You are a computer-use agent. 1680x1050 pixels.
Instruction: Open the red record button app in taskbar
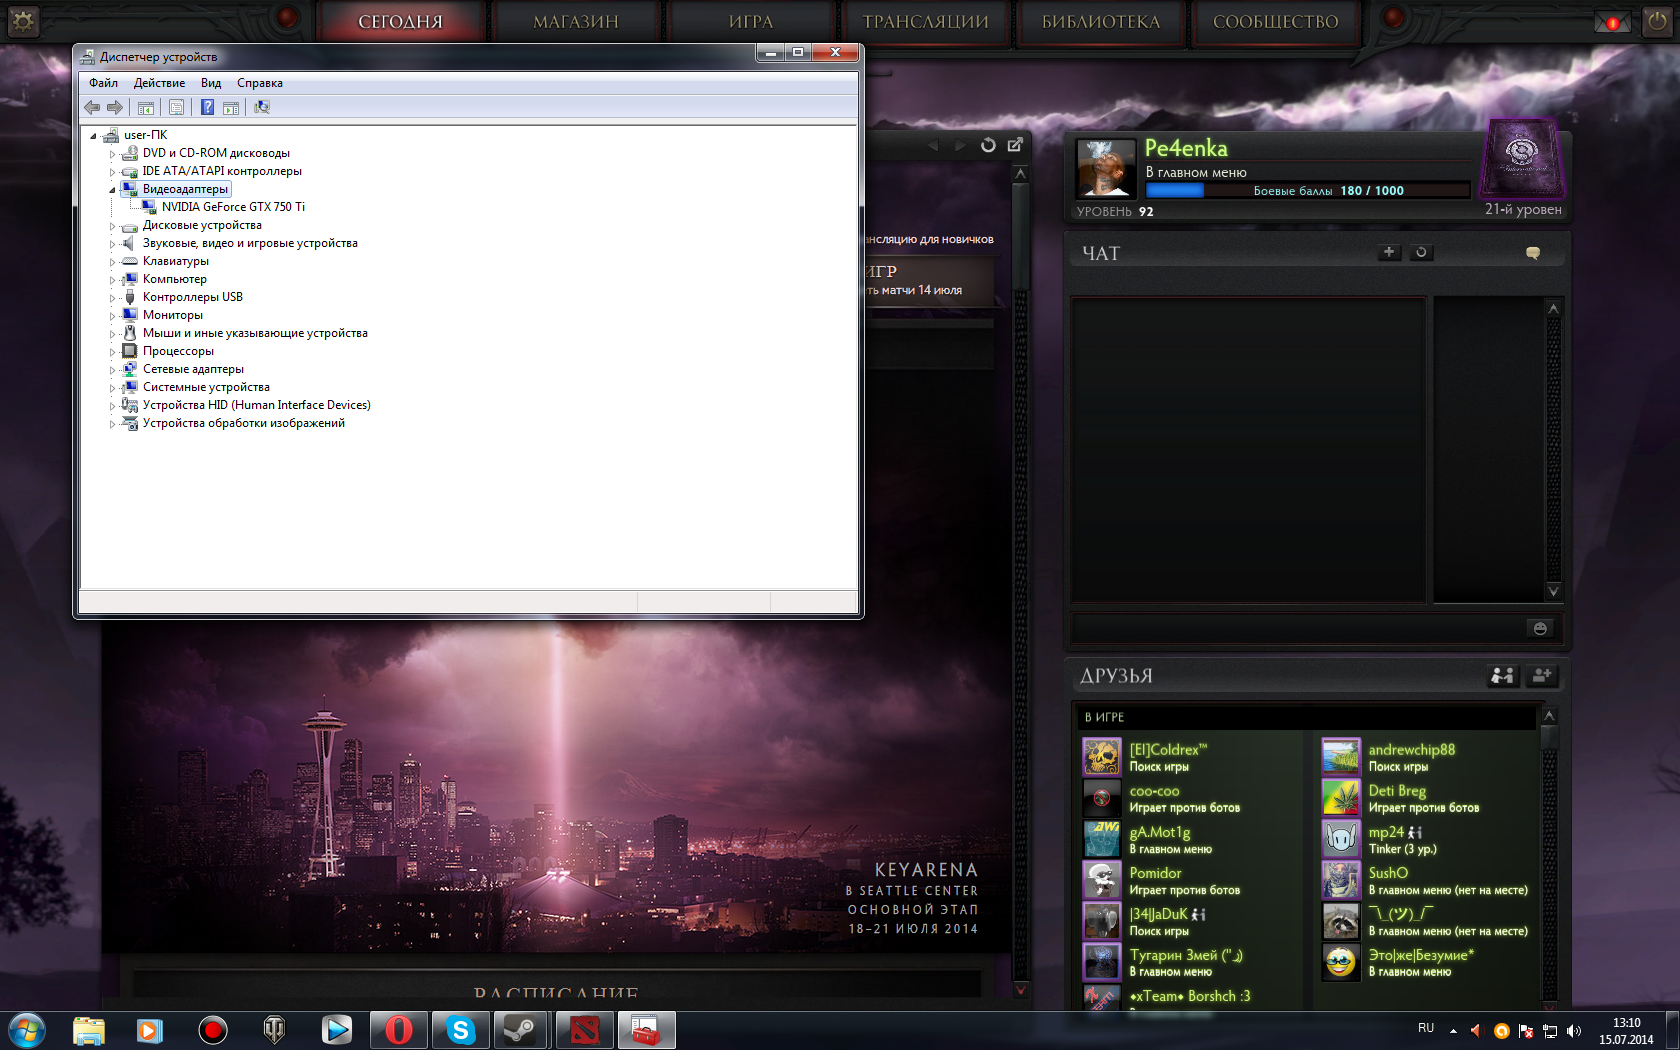pos(213,1030)
